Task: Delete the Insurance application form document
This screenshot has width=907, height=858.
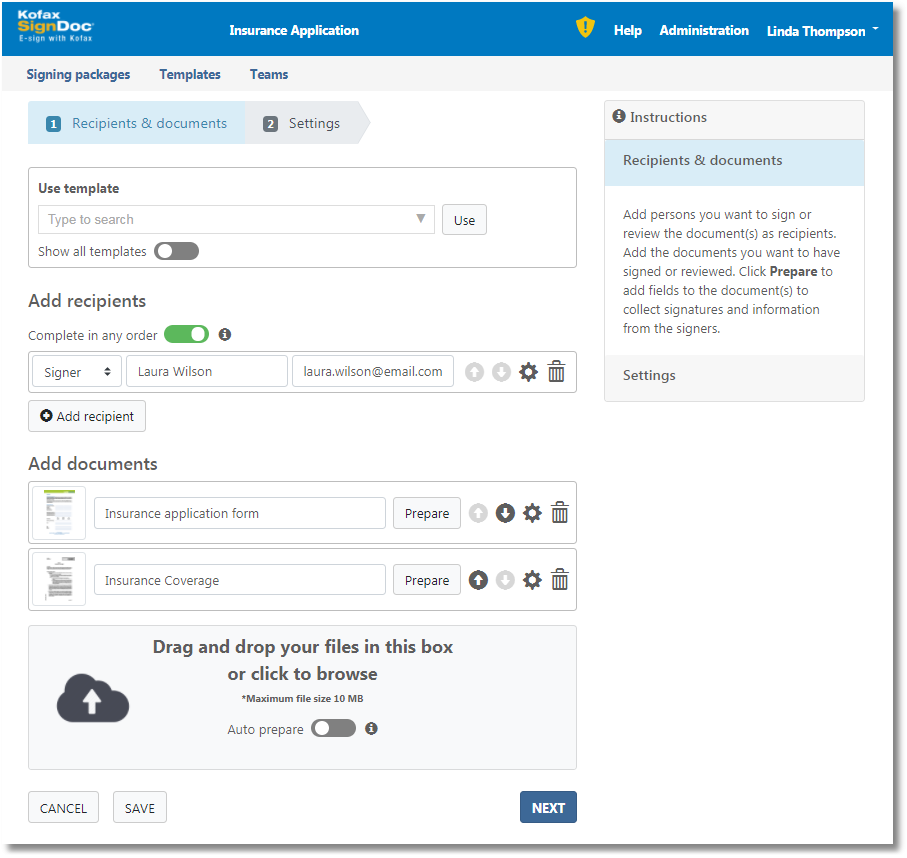Action: 560,513
